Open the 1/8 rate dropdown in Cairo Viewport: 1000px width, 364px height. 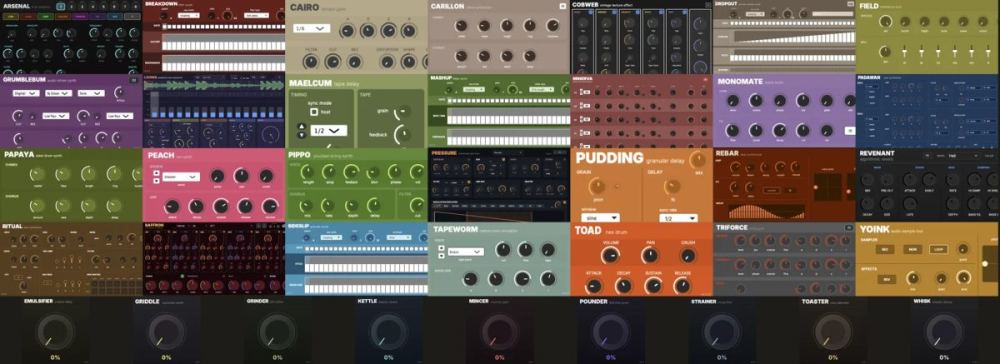click(311, 29)
